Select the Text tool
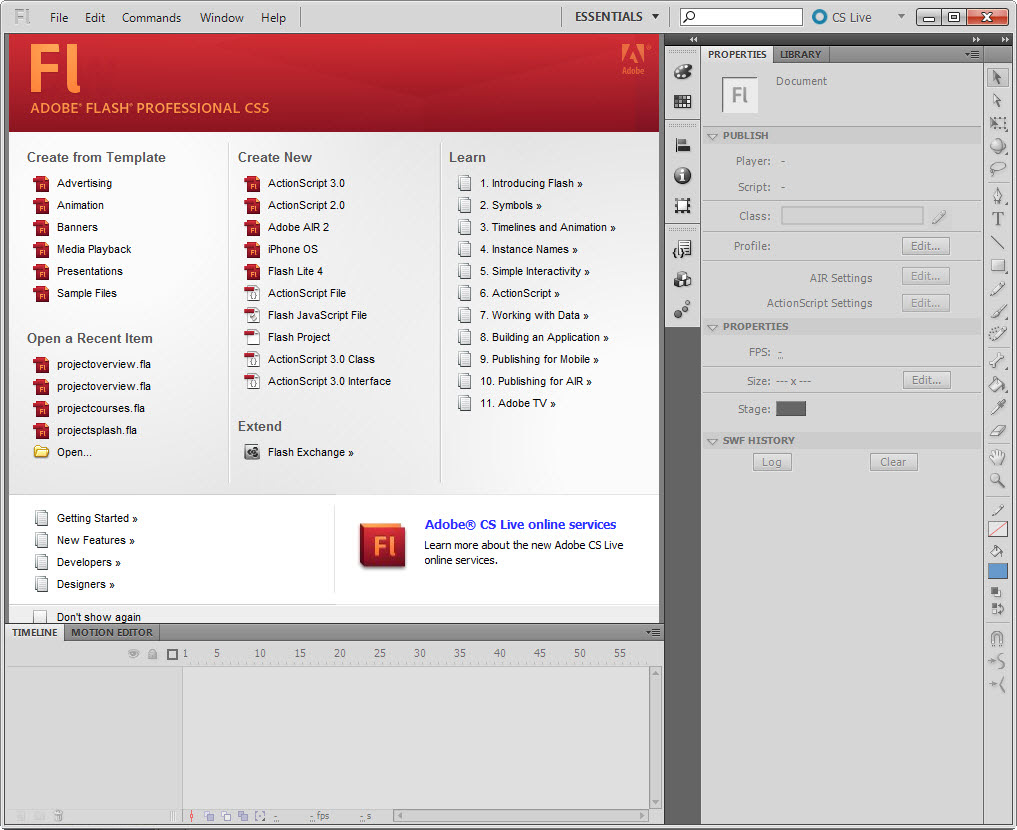This screenshot has height=830, width=1017. click(x=998, y=219)
